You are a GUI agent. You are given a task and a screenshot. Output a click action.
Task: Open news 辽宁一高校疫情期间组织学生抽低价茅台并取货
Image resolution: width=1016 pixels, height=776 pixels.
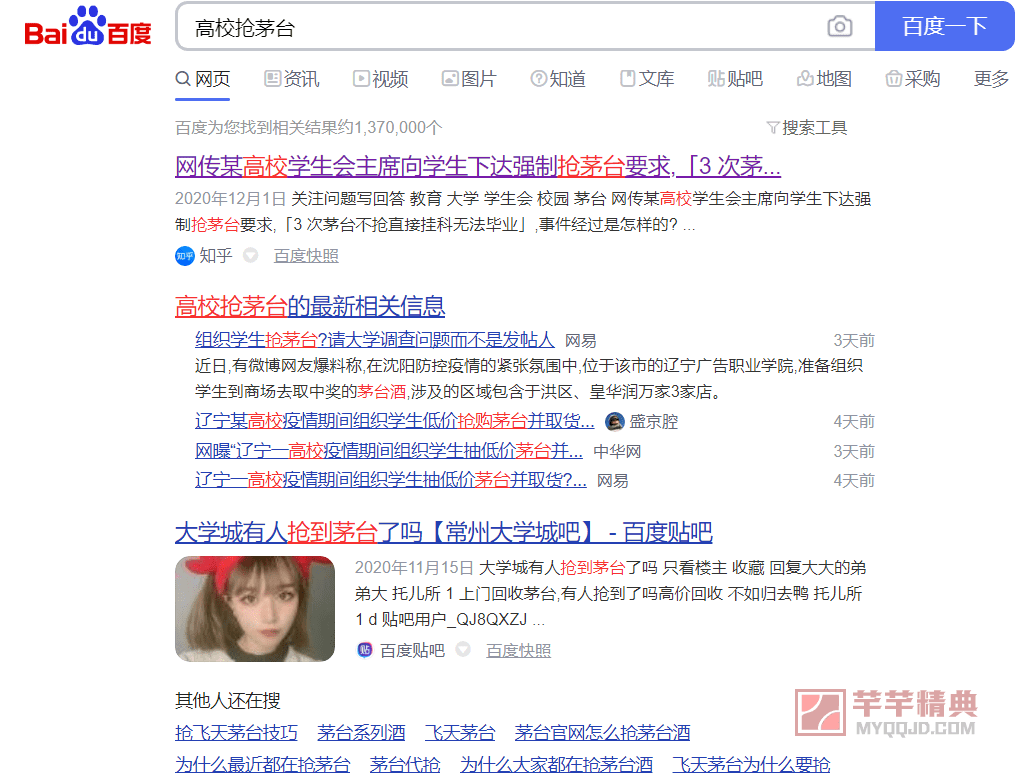[391, 480]
